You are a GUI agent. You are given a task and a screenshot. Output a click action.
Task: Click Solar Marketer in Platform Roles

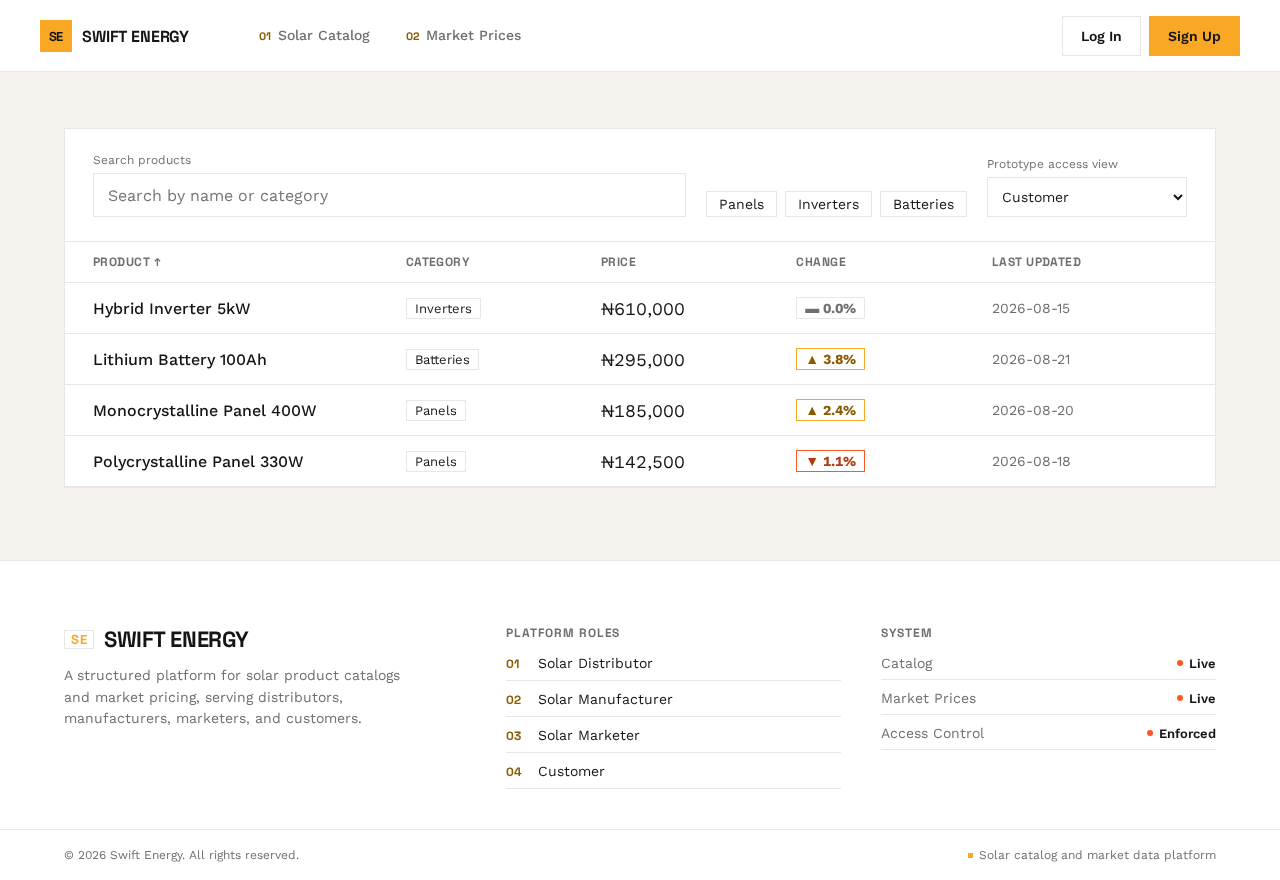(x=589, y=735)
